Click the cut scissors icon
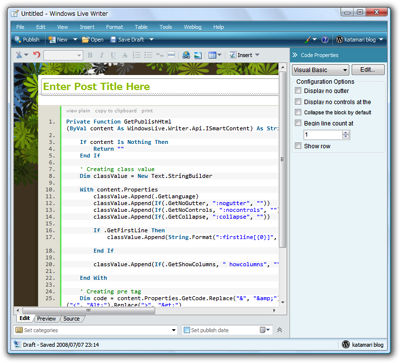 coord(19,55)
